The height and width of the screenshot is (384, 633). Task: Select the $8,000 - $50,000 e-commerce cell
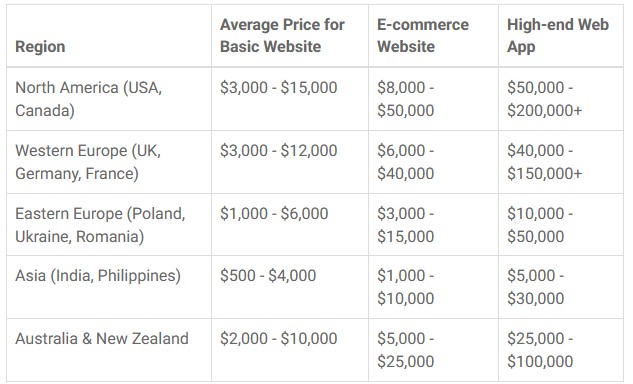click(433, 99)
